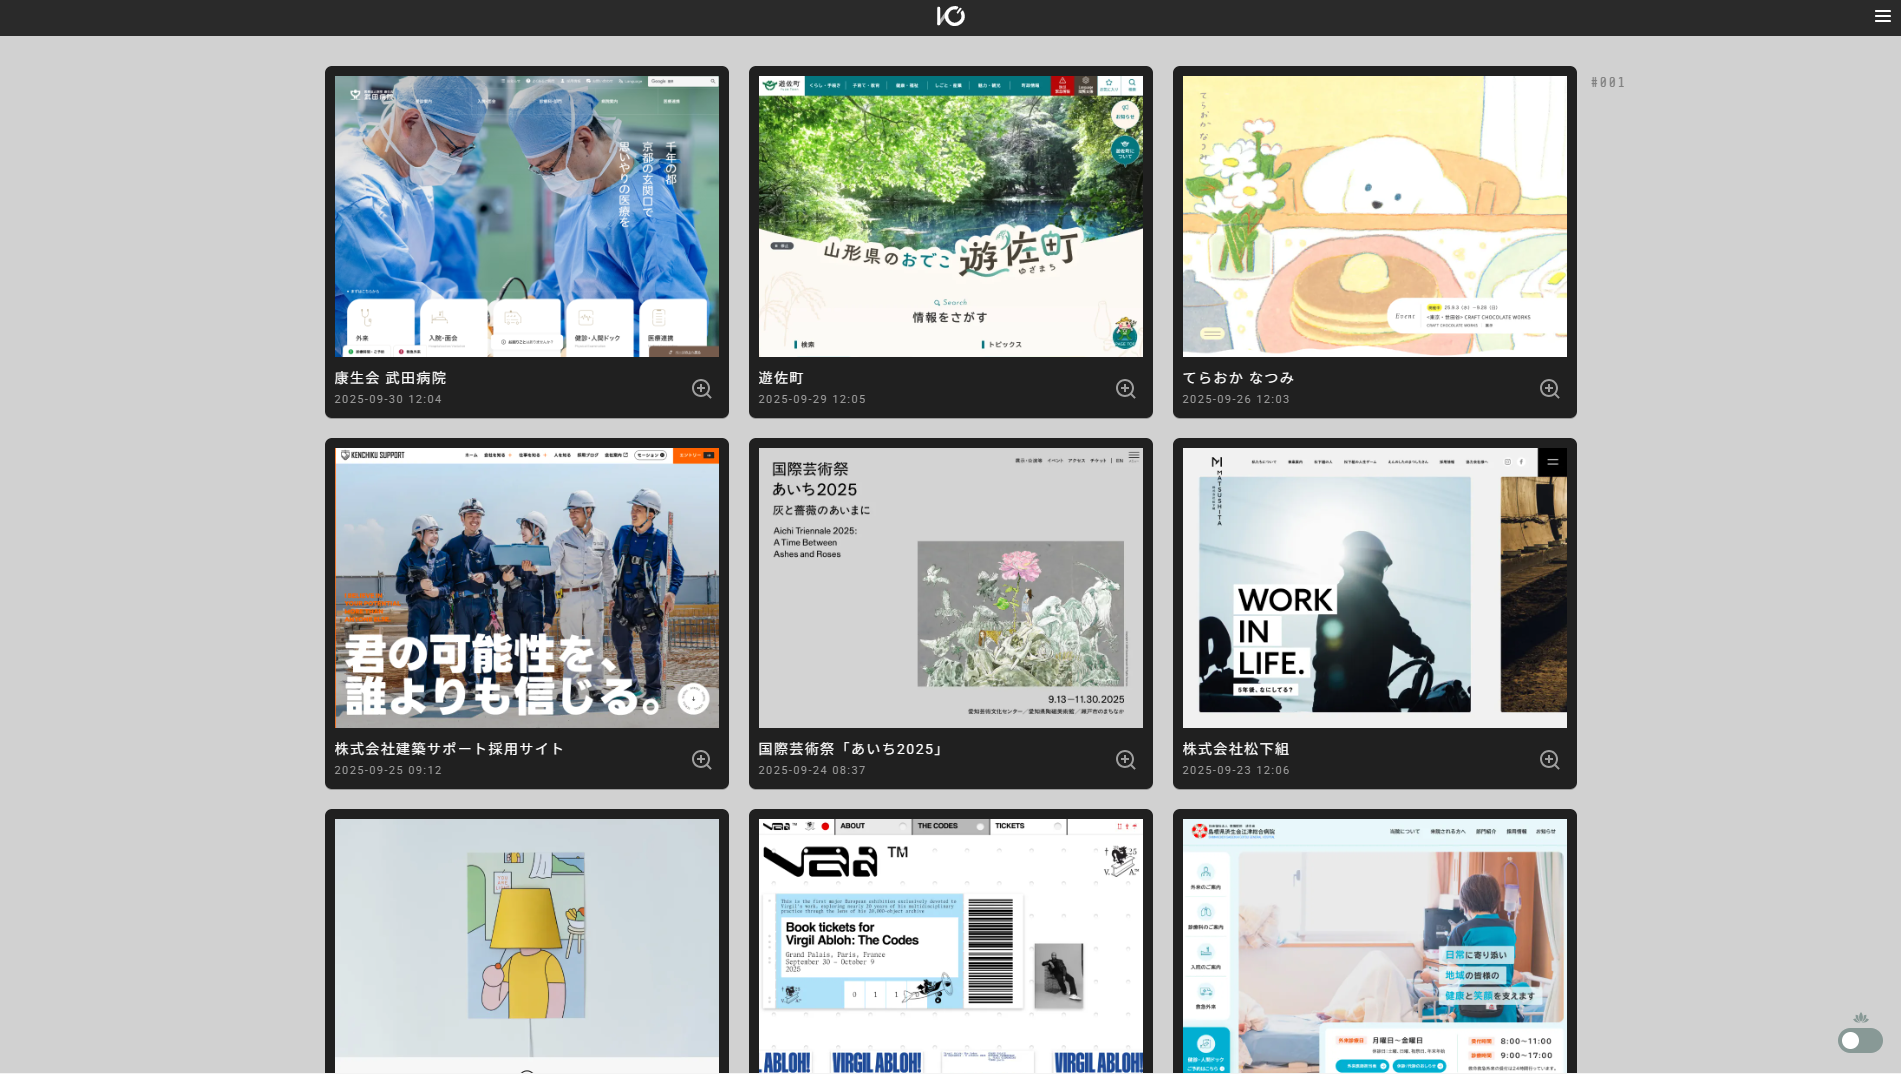
Task: Open the yellow lampshade illustration thumbnail
Action: tap(527, 946)
